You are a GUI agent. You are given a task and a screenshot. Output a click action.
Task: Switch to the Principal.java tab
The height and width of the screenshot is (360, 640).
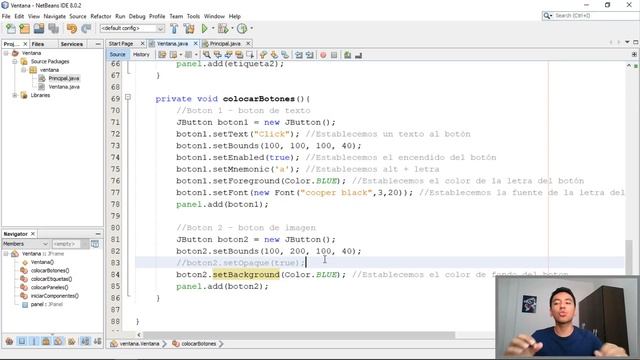225,44
